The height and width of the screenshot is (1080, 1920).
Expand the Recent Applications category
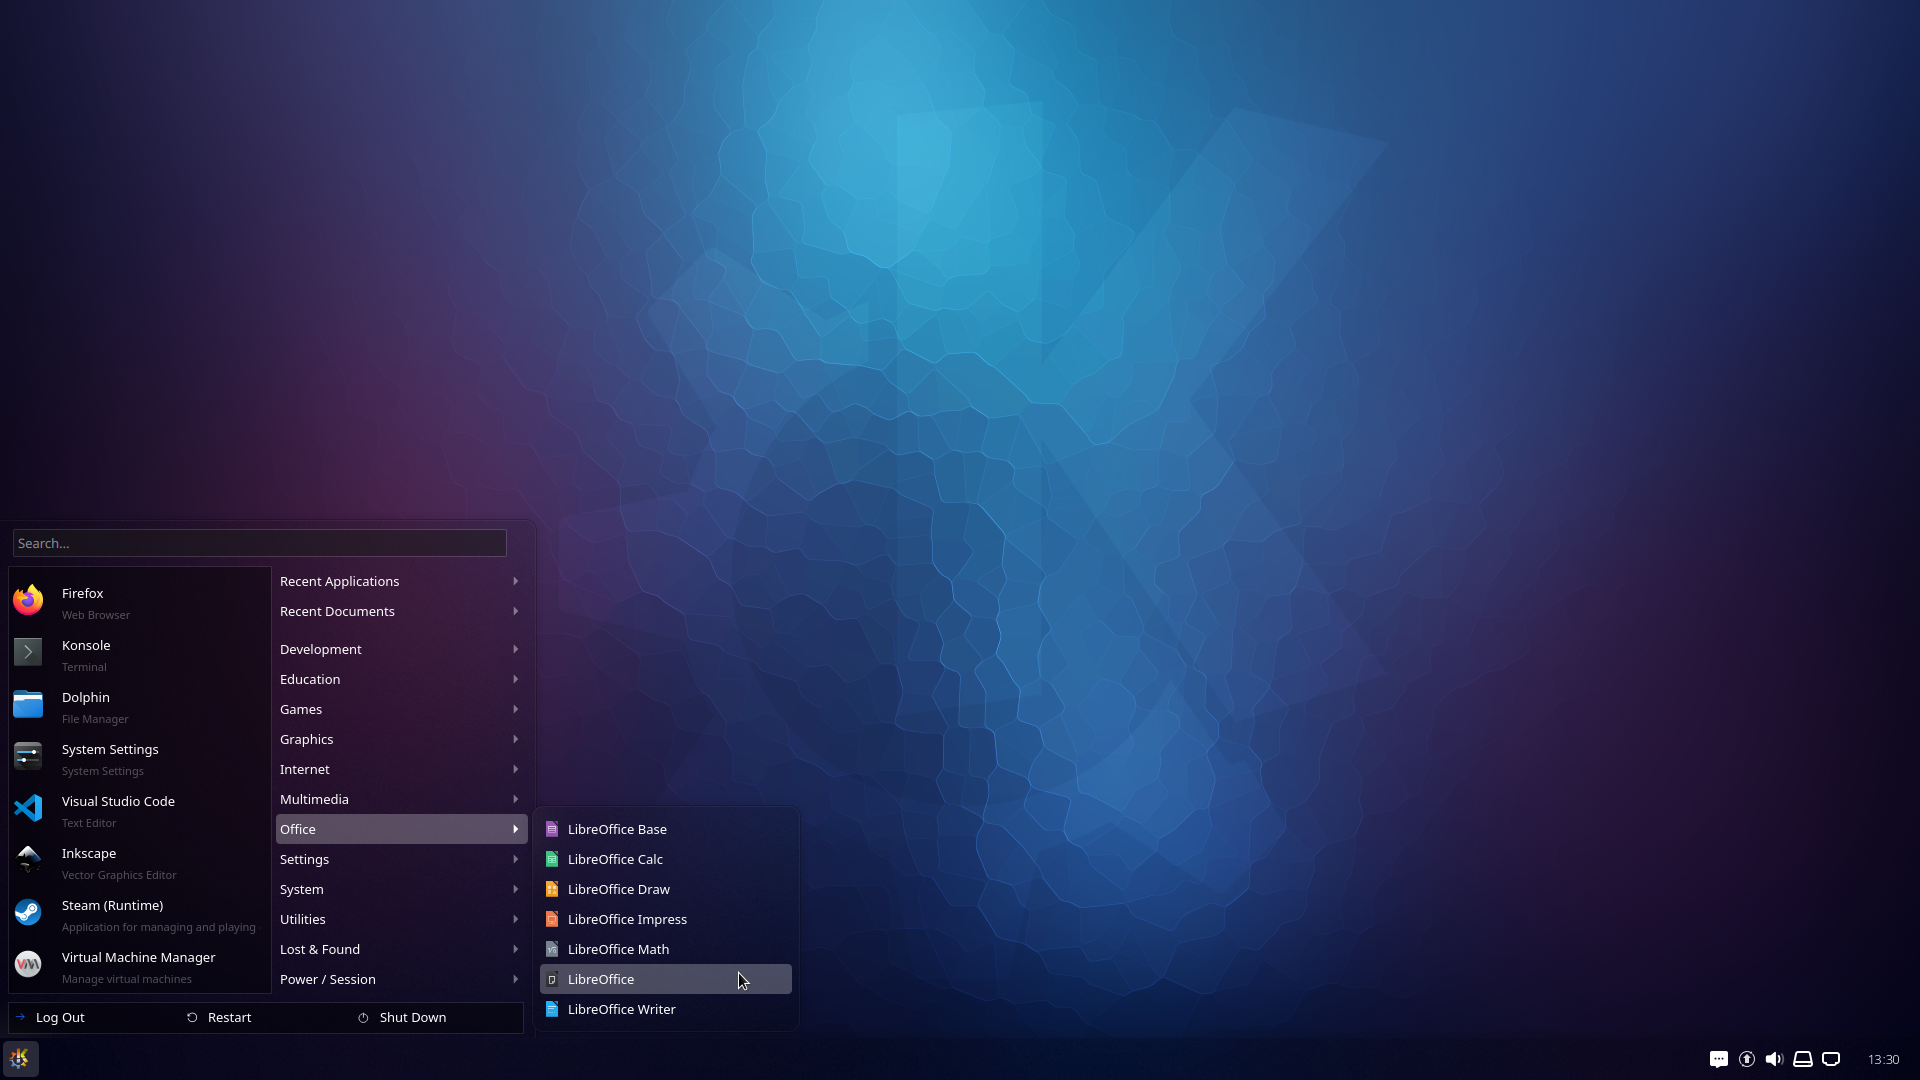coord(401,581)
